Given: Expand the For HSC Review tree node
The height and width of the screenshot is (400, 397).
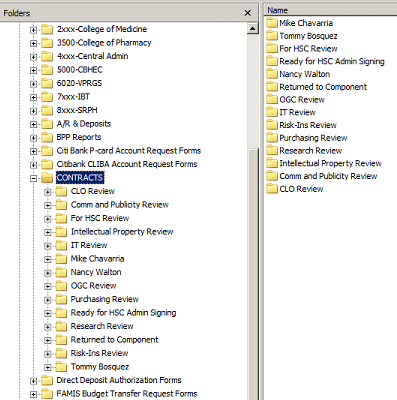Looking at the screenshot, I should pos(48,219).
